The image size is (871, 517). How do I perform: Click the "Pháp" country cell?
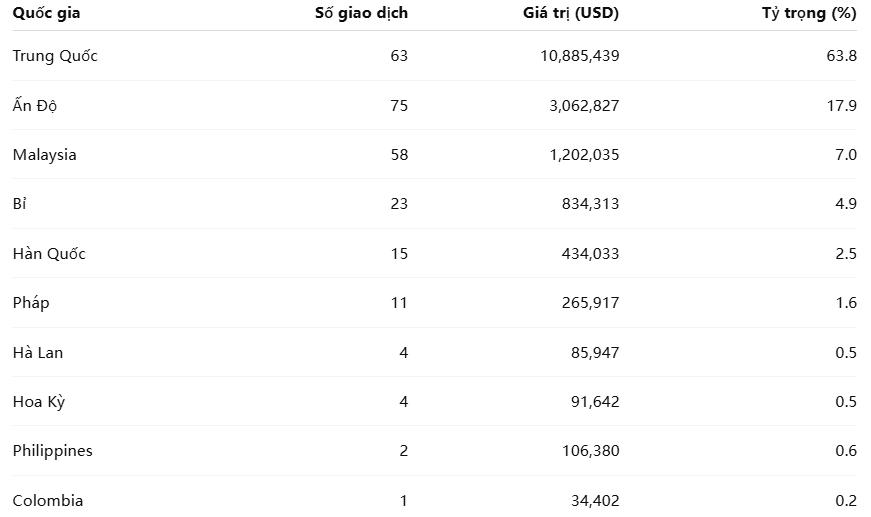tap(31, 303)
